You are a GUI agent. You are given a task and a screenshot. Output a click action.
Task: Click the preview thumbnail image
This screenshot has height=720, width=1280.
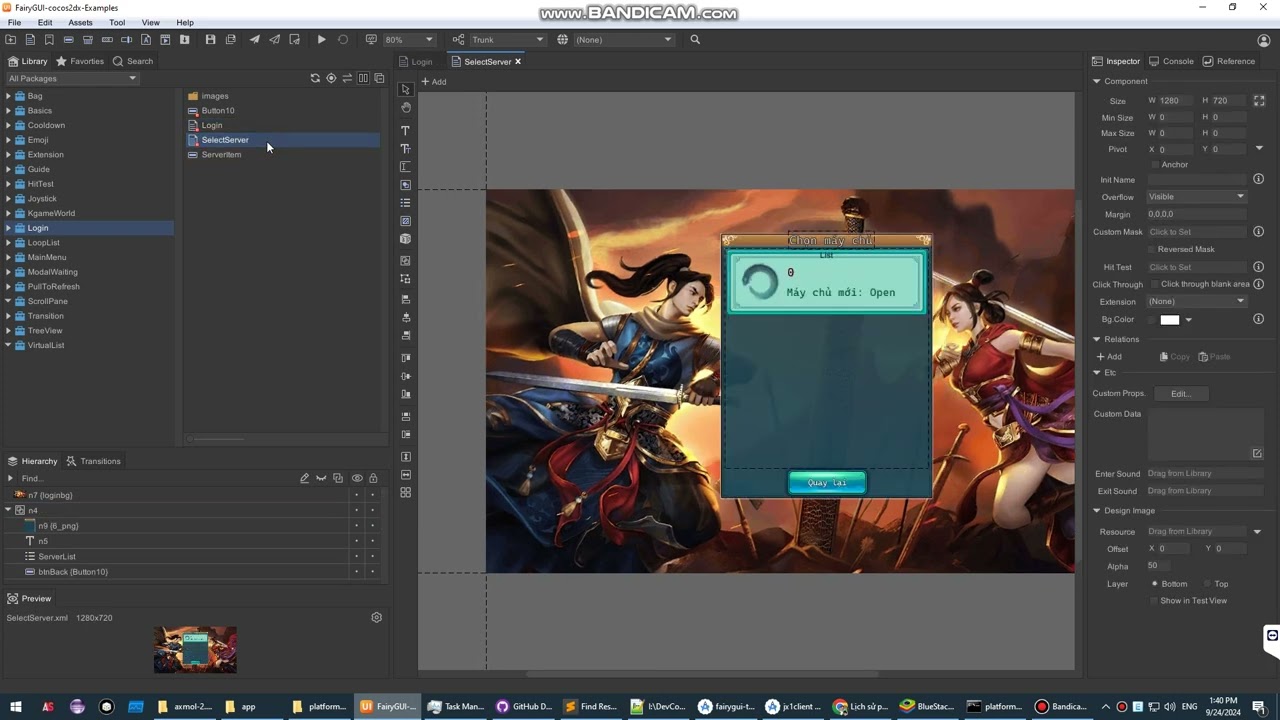click(195, 650)
